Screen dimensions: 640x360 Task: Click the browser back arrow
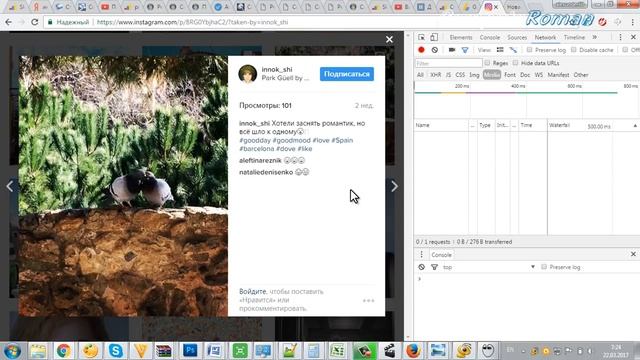click(9, 22)
